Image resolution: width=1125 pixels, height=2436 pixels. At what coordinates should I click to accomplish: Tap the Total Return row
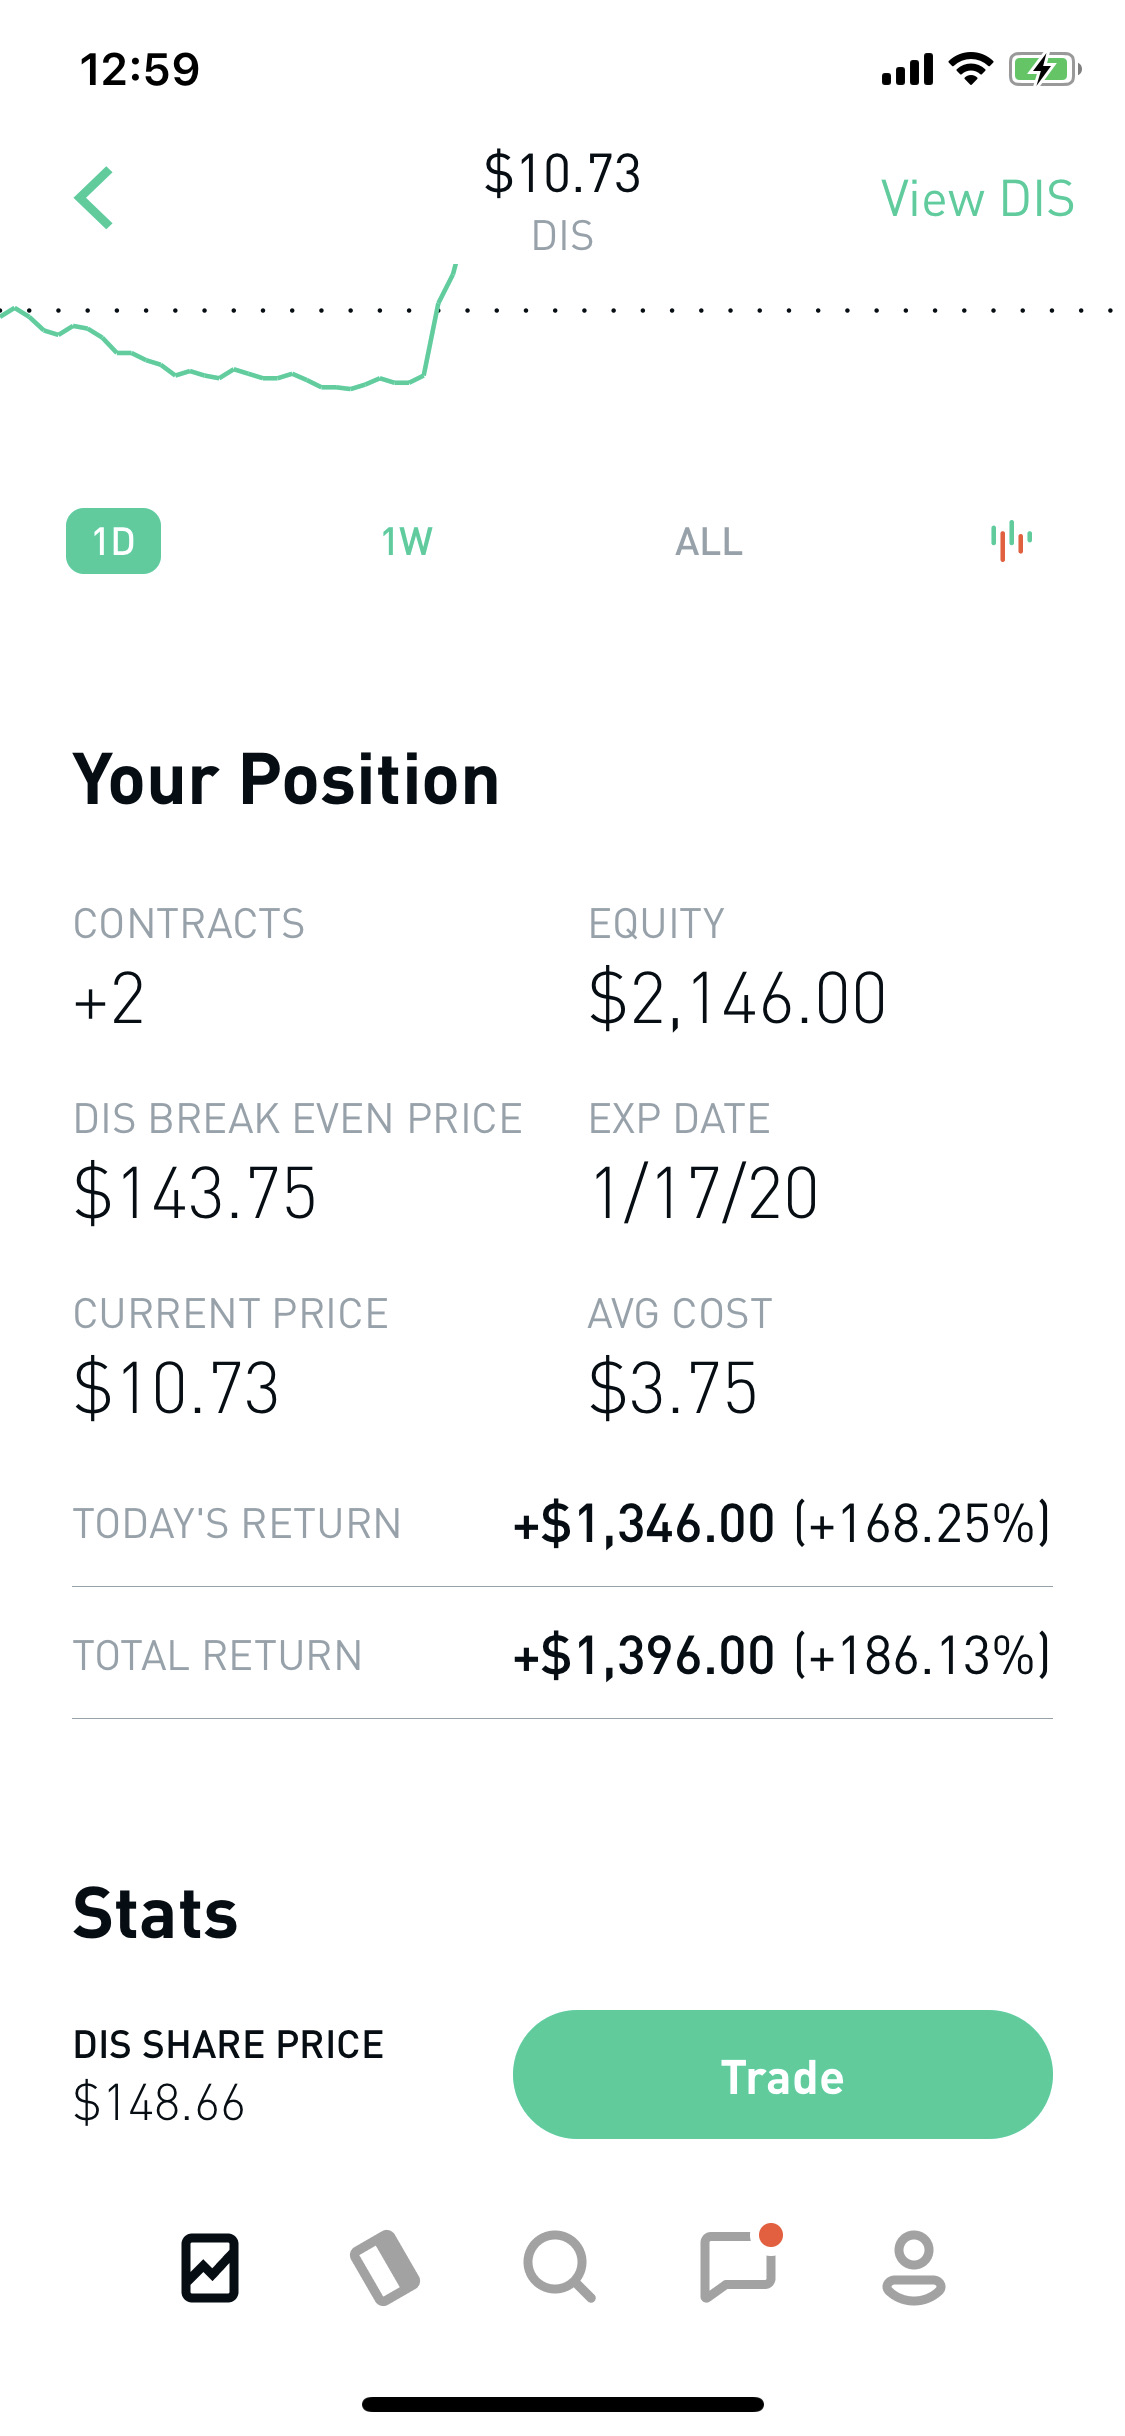coord(562,1654)
